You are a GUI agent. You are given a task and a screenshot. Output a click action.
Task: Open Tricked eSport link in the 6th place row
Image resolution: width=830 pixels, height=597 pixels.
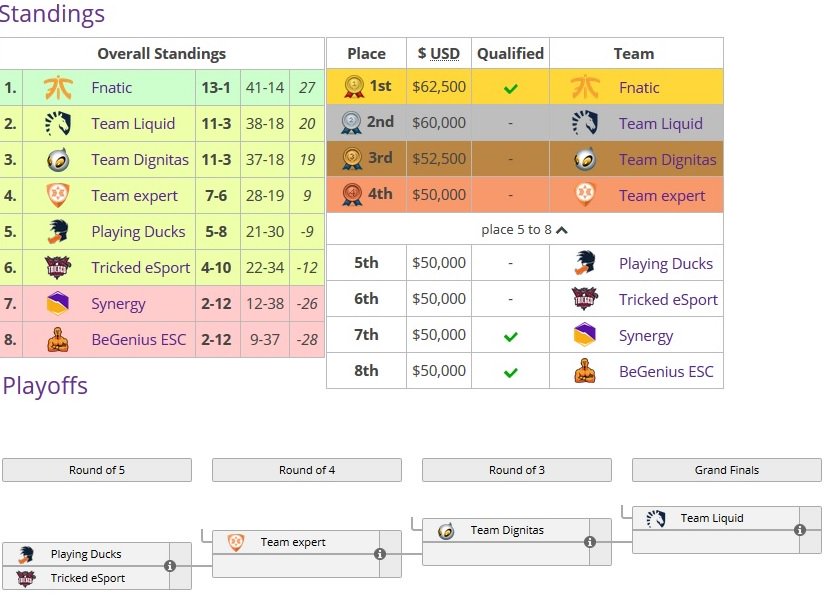pos(668,300)
